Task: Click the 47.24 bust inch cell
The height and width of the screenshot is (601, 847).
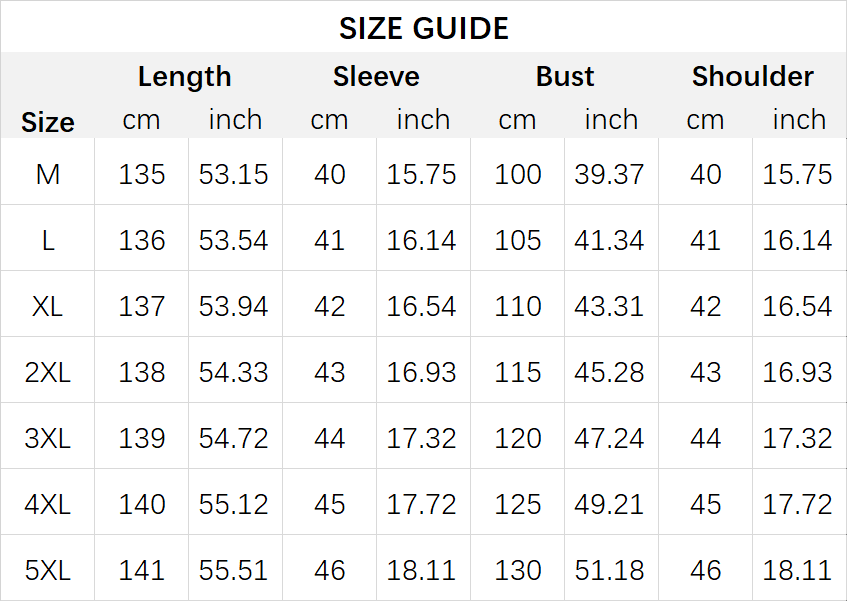Action: tap(609, 438)
